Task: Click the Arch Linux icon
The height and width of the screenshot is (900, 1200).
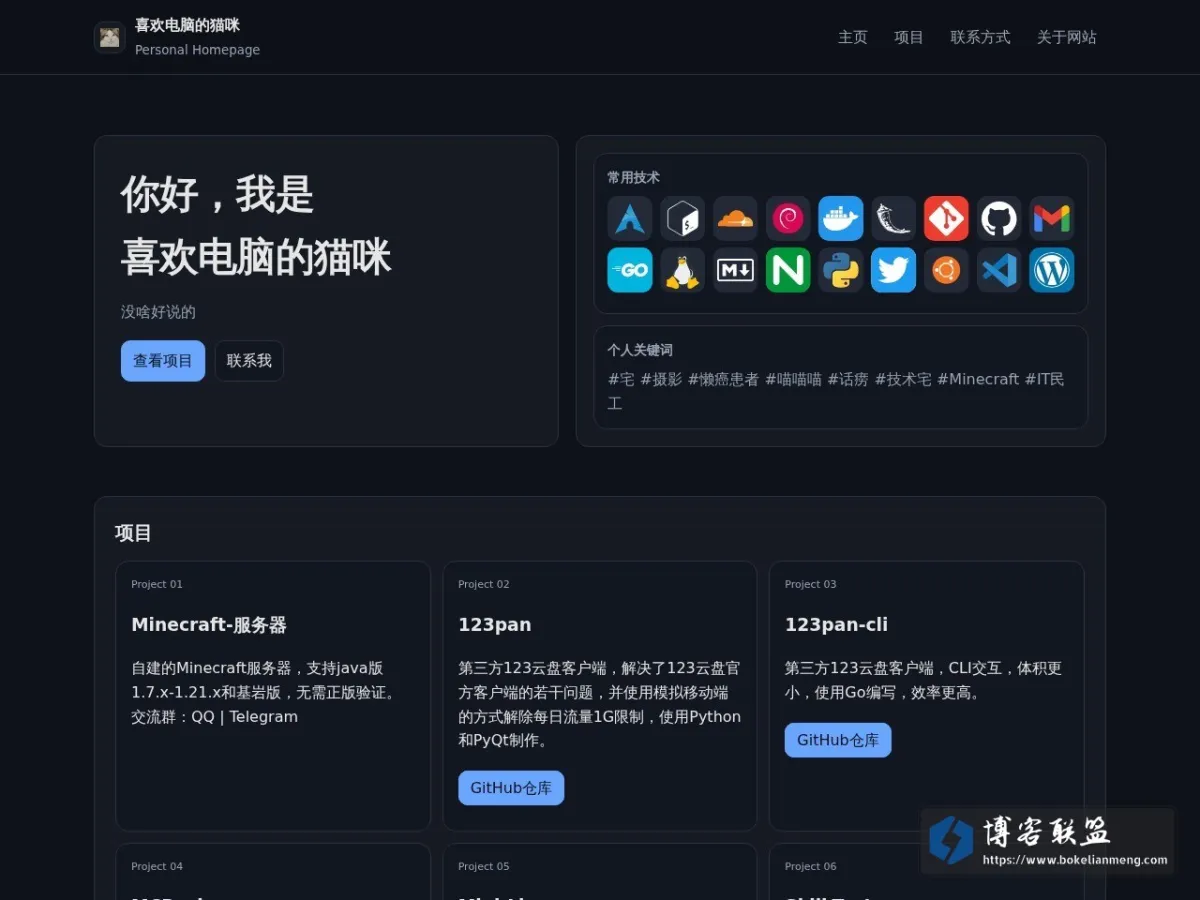Action: tap(630, 218)
